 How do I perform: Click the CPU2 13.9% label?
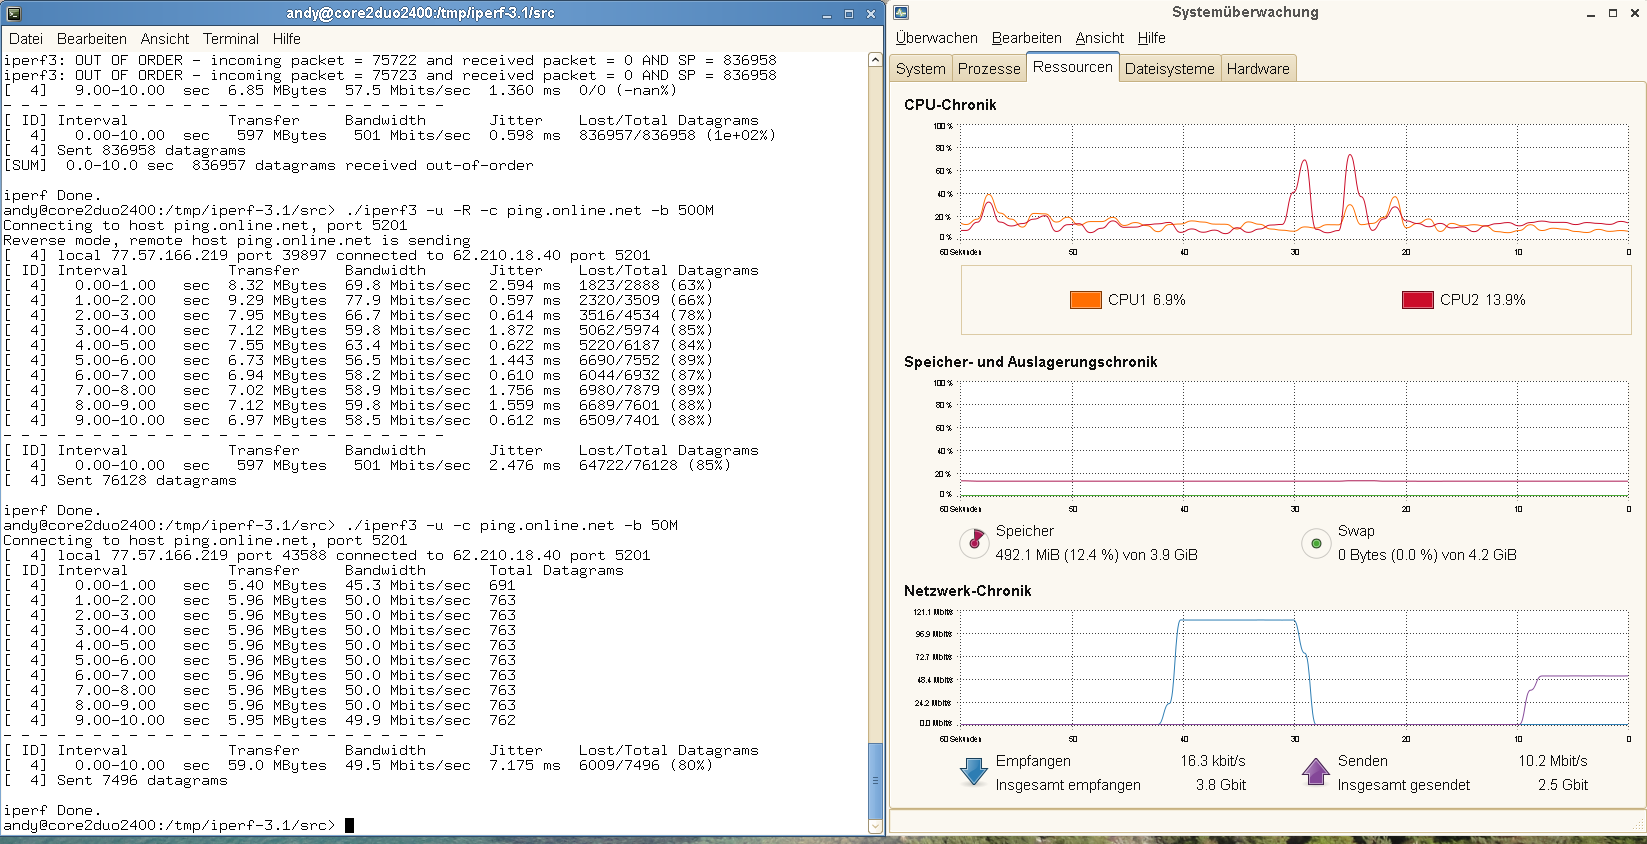tap(1483, 300)
